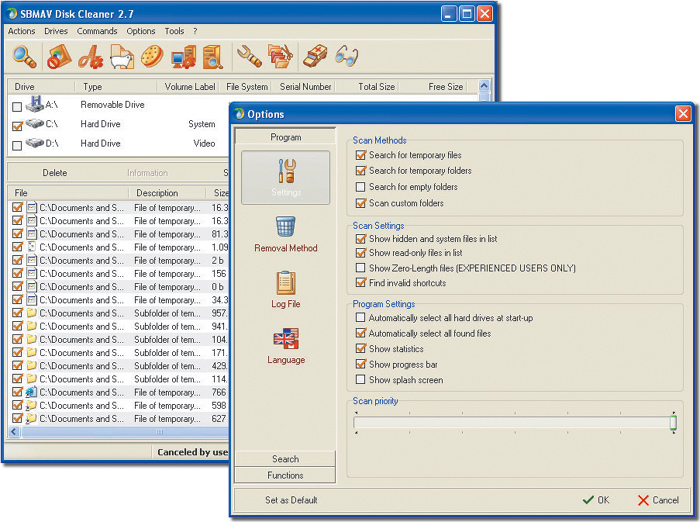Open the Log File clipboard icon
This screenshot has height=522, width=700.
point(286,283)
